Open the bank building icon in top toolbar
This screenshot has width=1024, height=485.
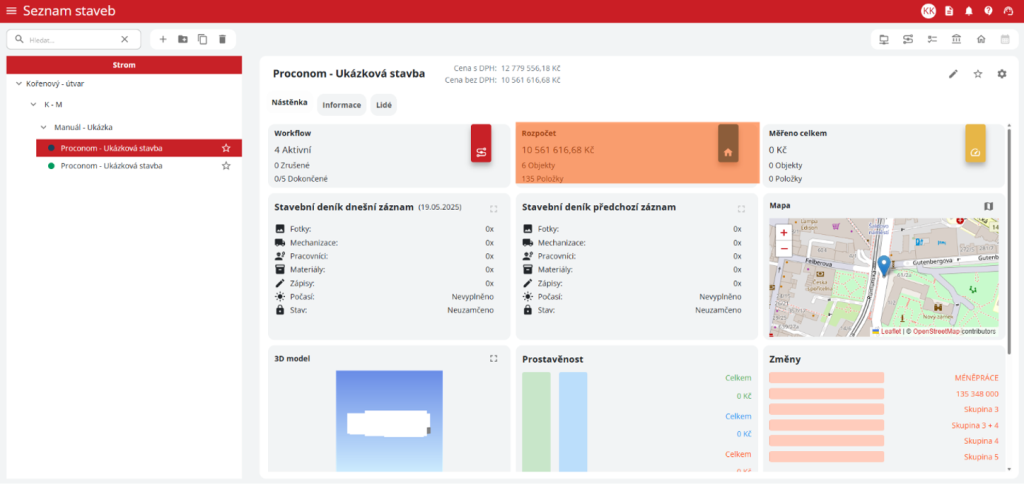click(x=956, y=39)
